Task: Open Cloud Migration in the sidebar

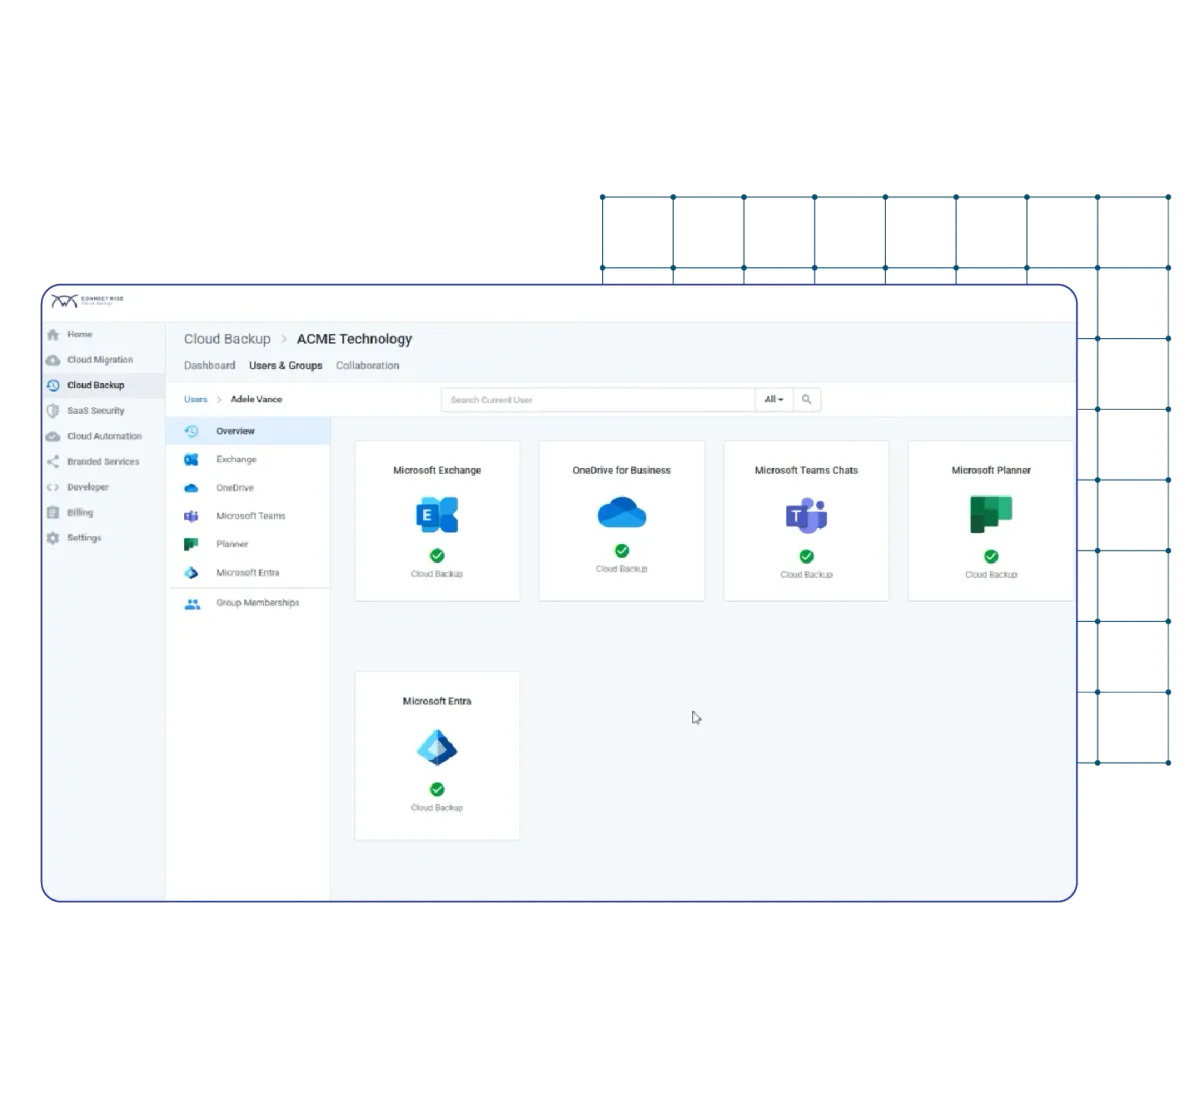Action: coord(104,360)
